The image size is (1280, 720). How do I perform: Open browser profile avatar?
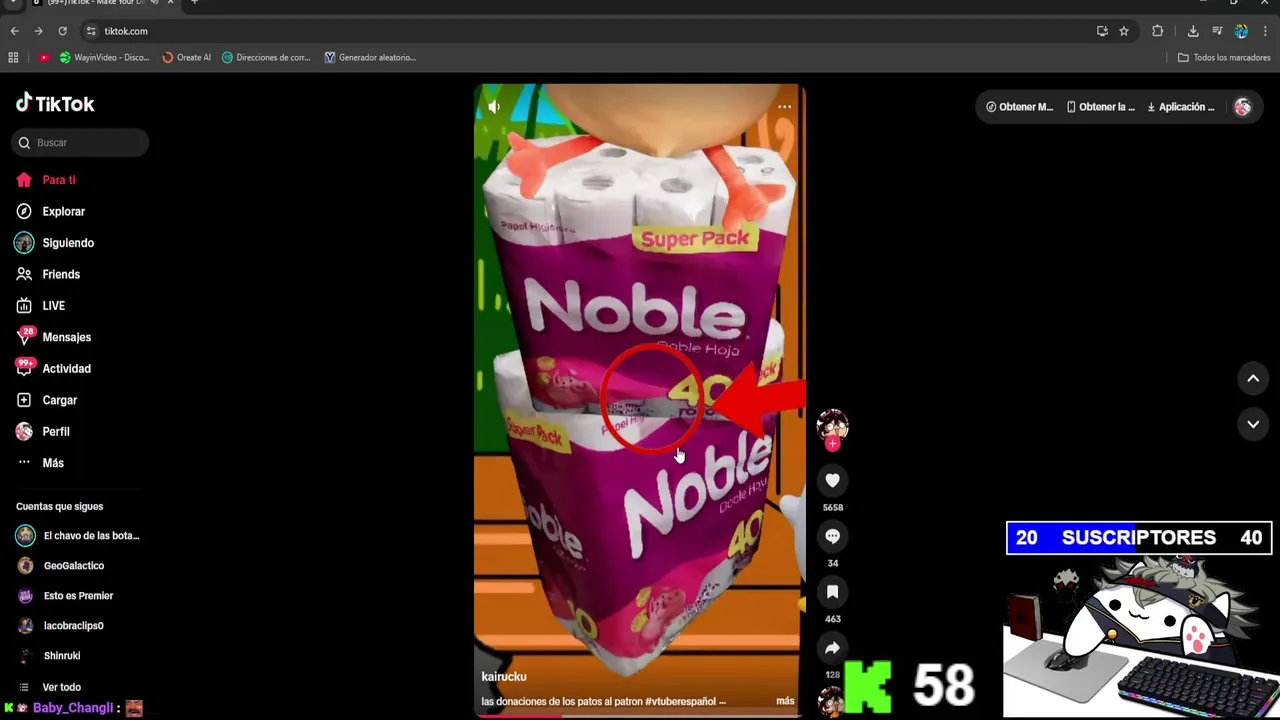(1241, 31)
